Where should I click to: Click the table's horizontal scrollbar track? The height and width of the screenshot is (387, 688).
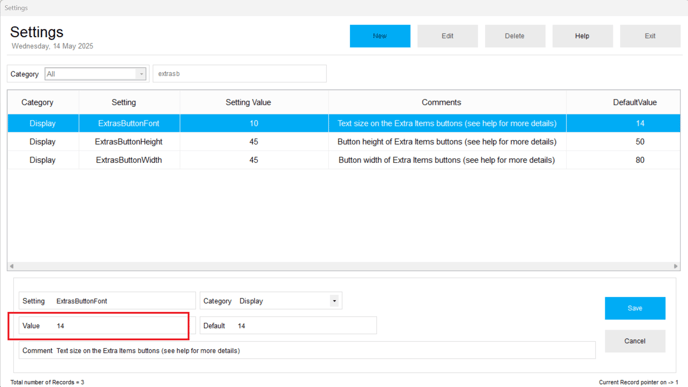coord(344,266)
